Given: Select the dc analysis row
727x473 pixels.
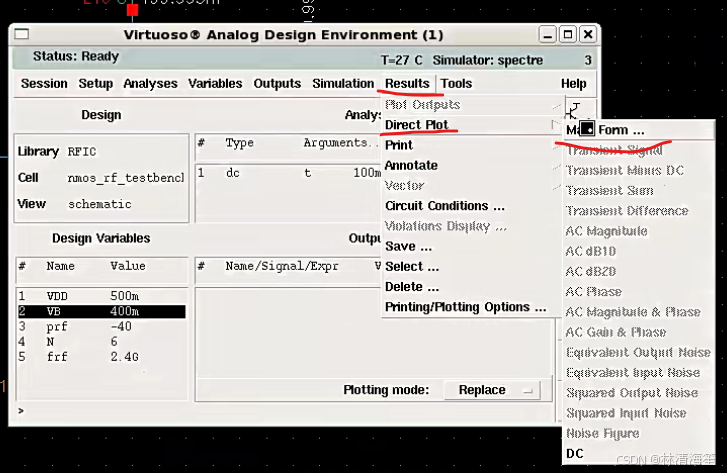Looking at the screenshot, I should (289, 173).
